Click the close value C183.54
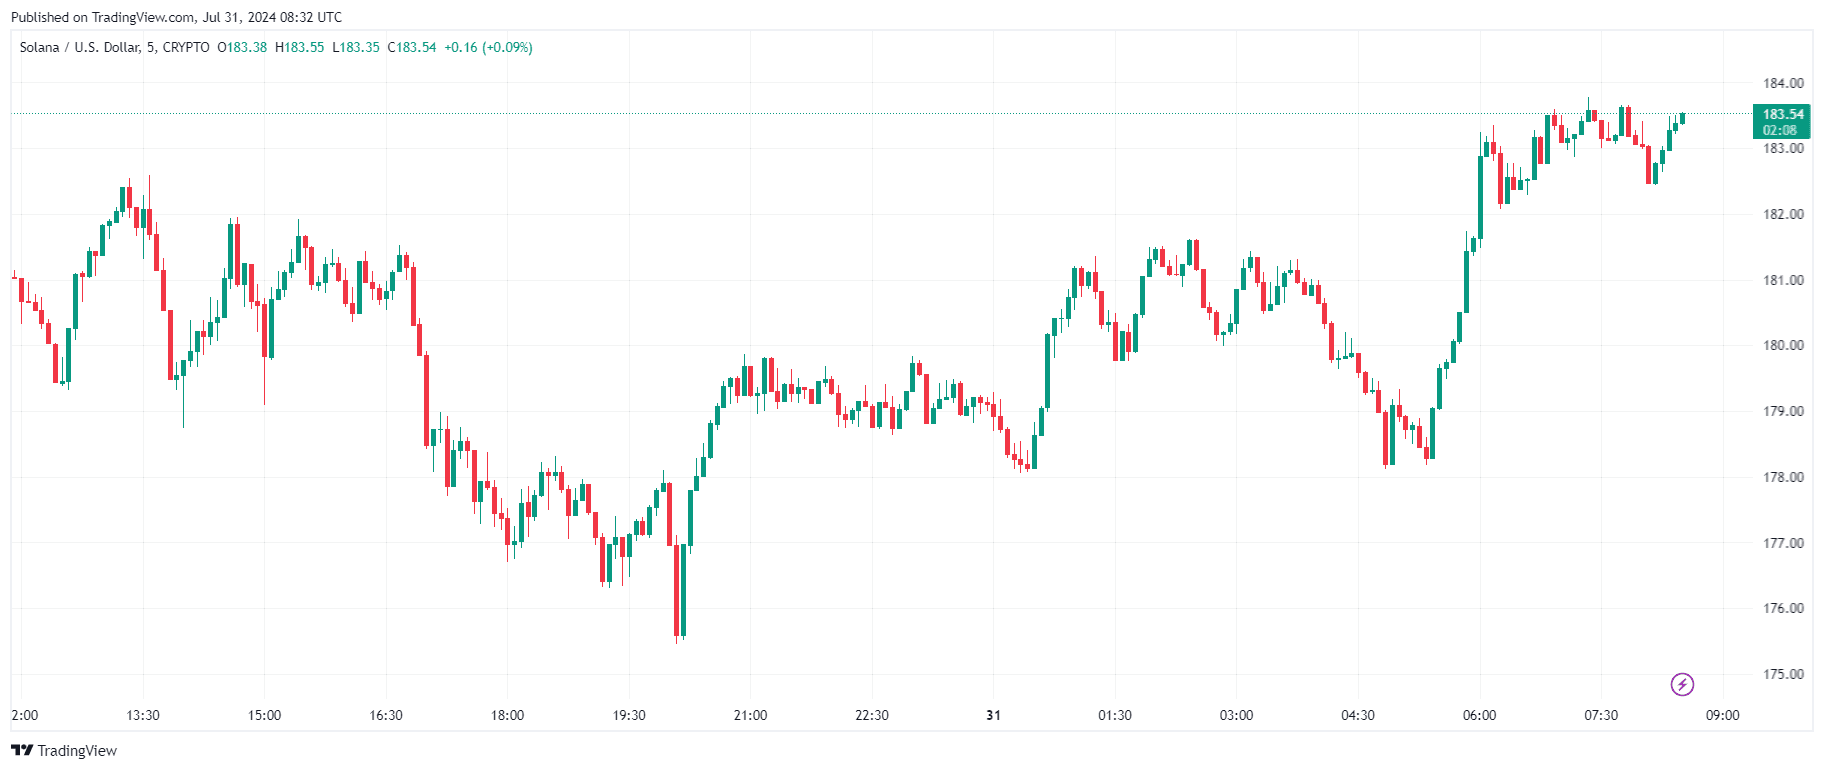The image size is (1824, 770). point(412,47)
